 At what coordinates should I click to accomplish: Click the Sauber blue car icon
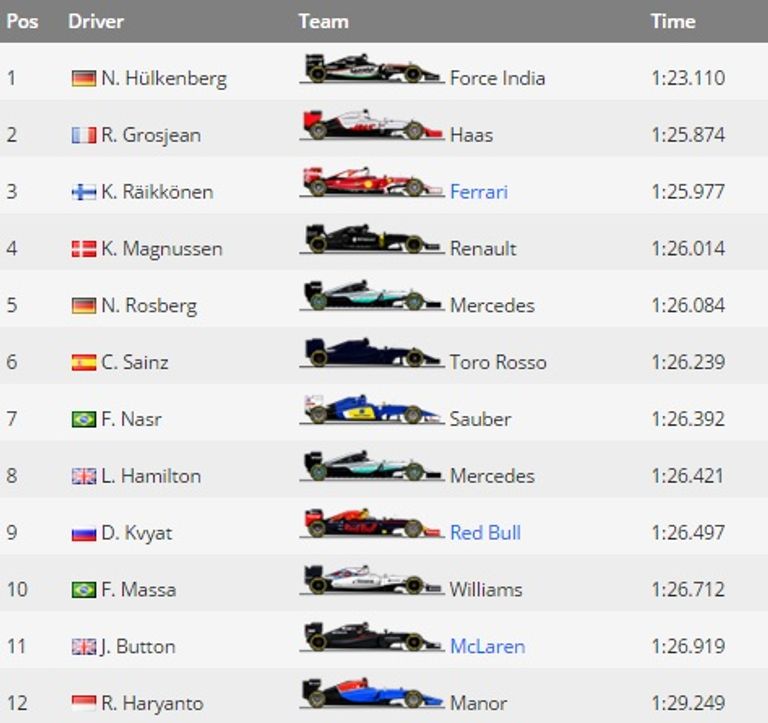tap(371, 411)
